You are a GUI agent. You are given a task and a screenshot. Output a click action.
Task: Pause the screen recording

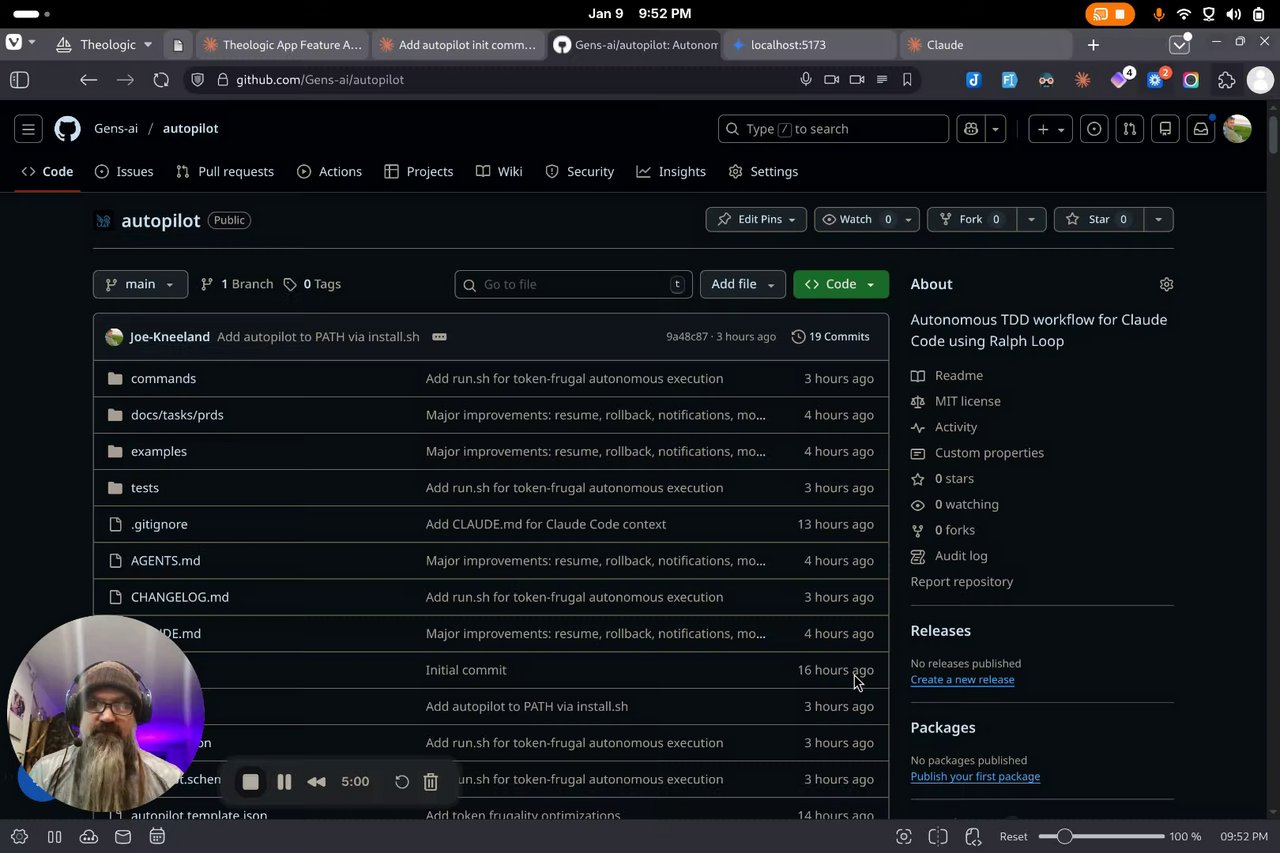click(x=284, y=782)
